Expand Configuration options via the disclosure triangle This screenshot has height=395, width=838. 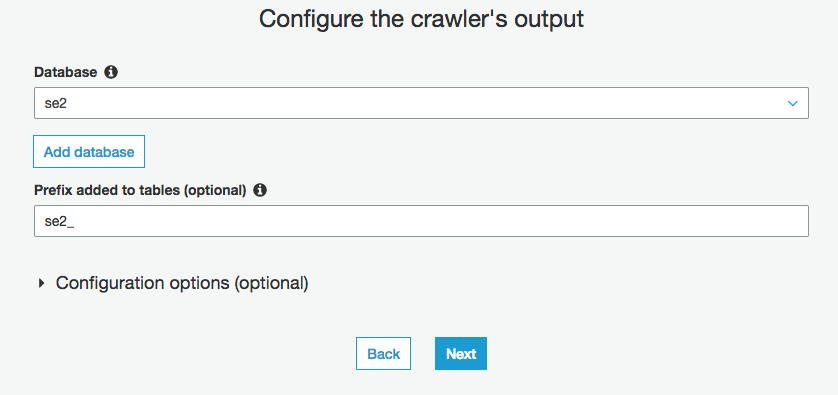tap(42, 283)
